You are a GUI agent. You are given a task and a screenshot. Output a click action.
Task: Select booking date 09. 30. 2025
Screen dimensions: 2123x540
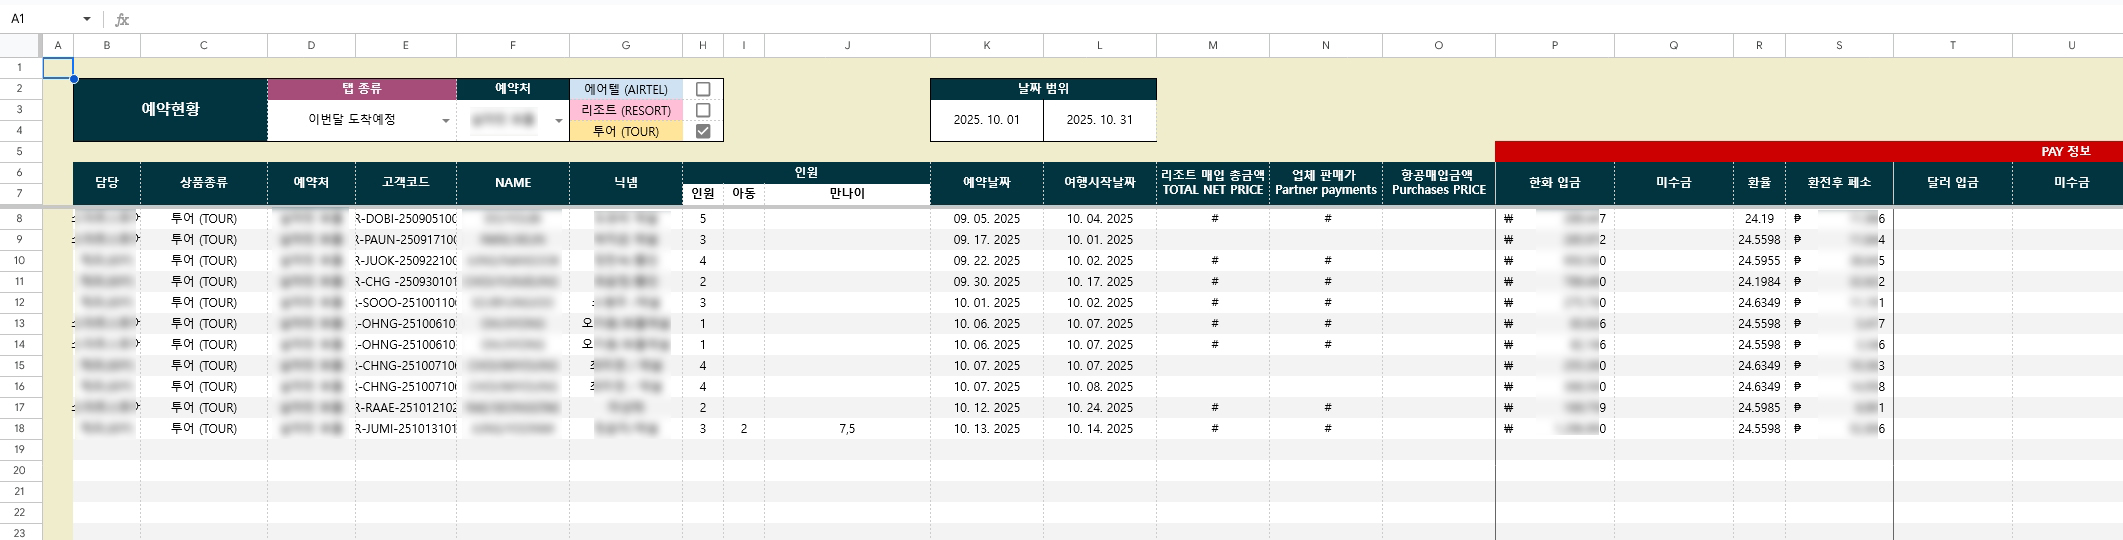(987, 281)
